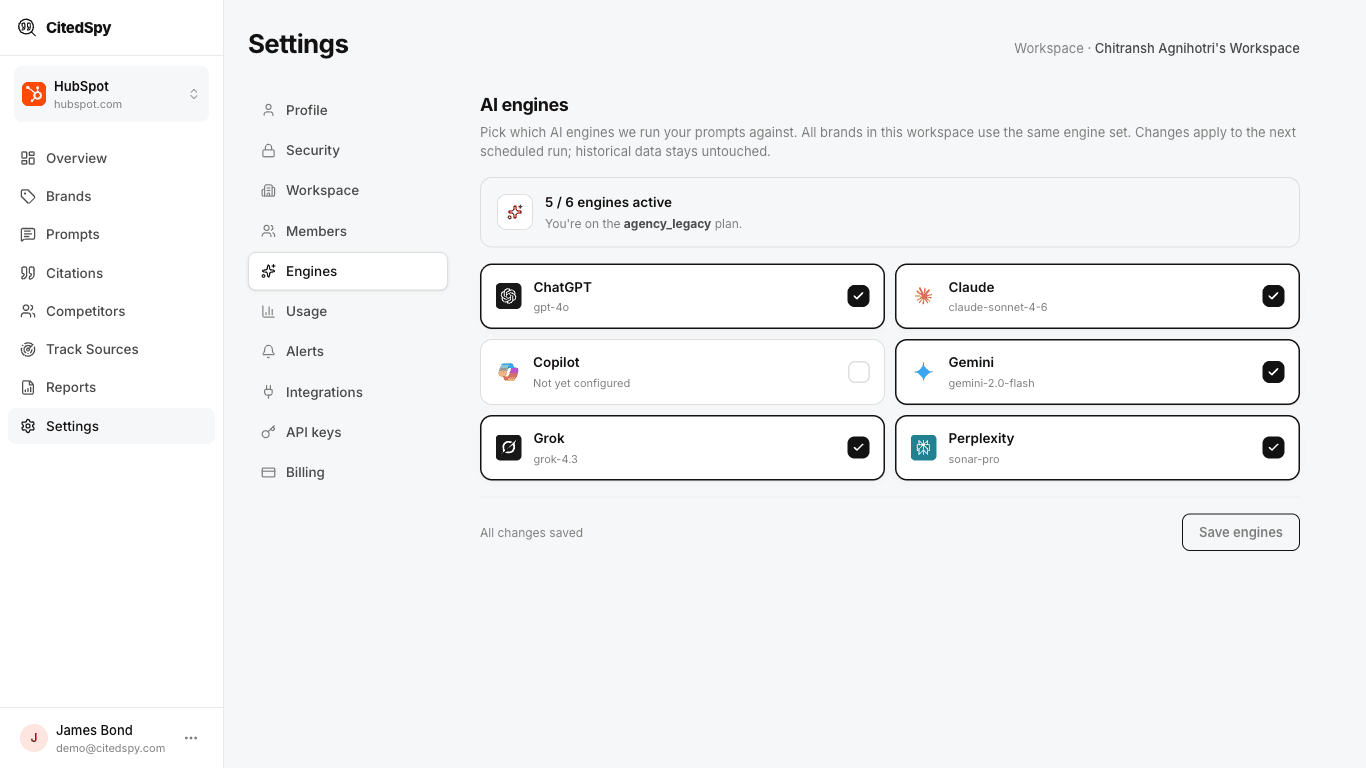Viewport: 1366px width, 768px height.
Task: Click the Settings gear icon in sidebar
Action: tap(28, 426)
